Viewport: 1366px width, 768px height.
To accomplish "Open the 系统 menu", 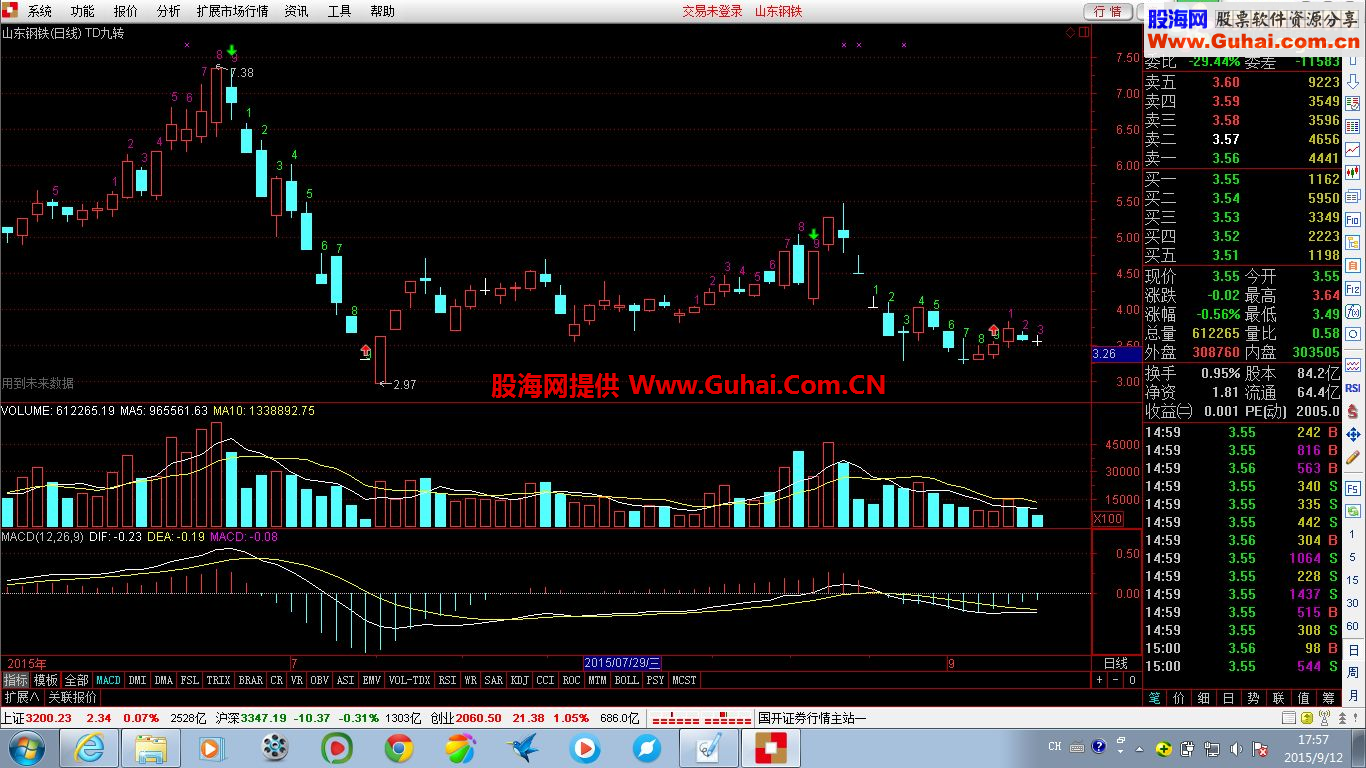I will click(x=40, y=11).
